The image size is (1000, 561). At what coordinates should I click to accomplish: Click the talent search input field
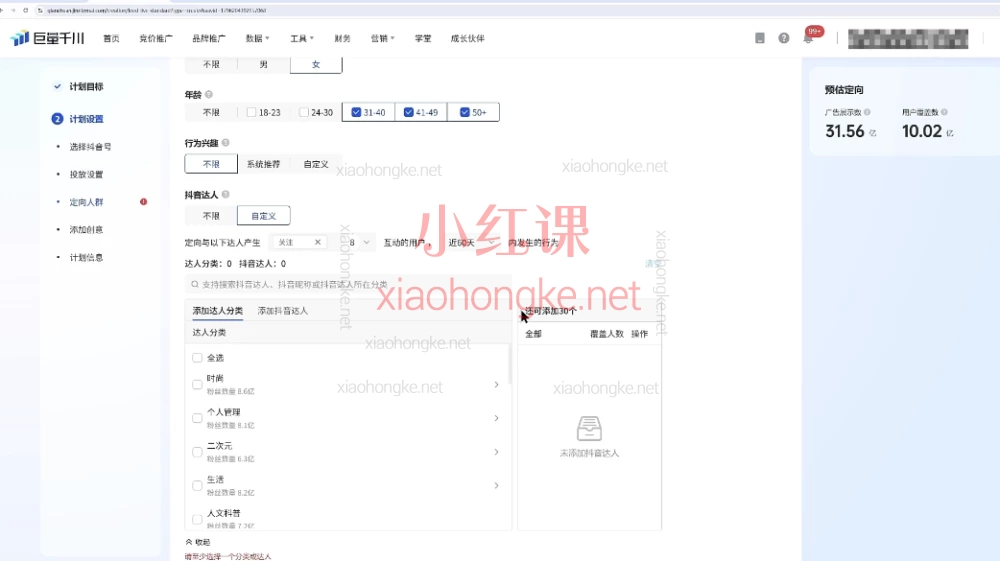pyautogui.click(x=348, y=284)
